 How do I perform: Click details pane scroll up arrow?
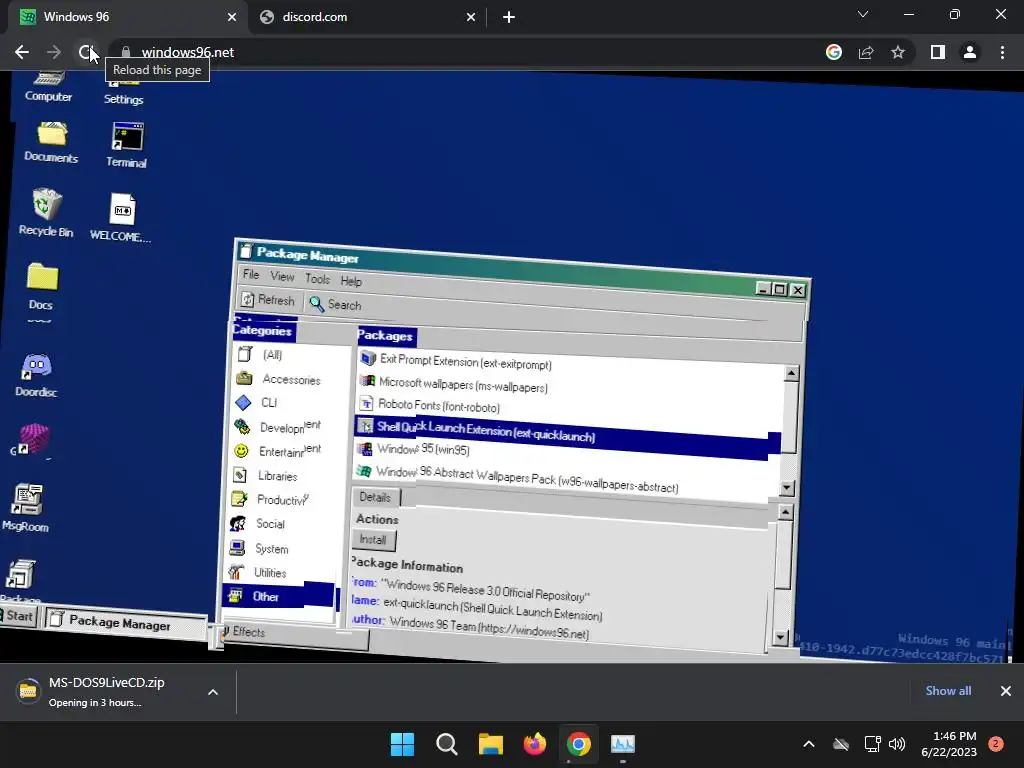click(x=786, y=512)
